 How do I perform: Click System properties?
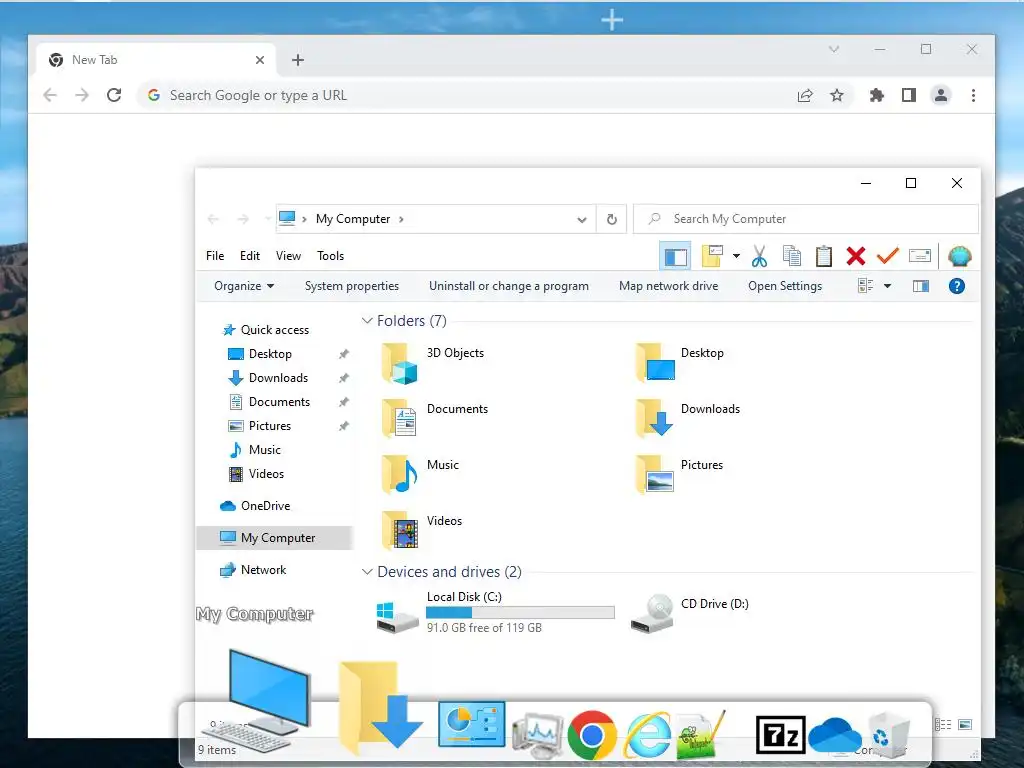click(x=351, y=286)
